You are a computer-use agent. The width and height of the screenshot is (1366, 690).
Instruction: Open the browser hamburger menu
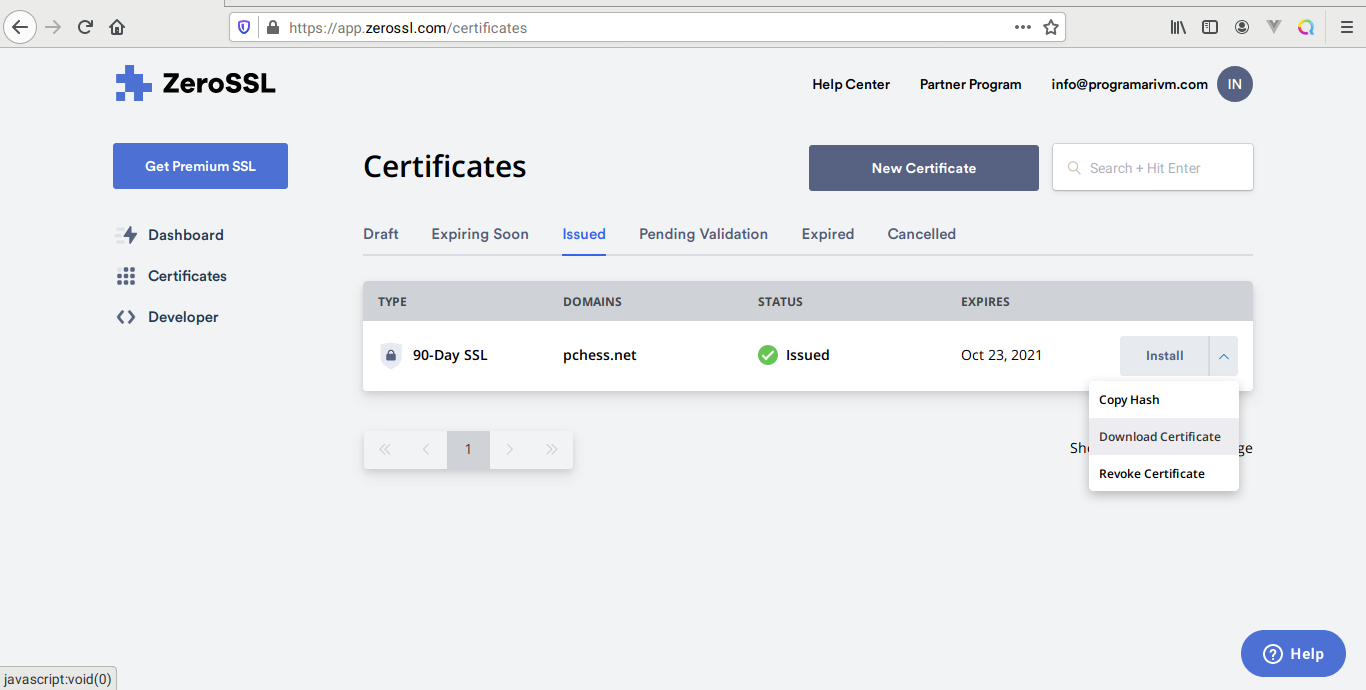point(1346,28)
